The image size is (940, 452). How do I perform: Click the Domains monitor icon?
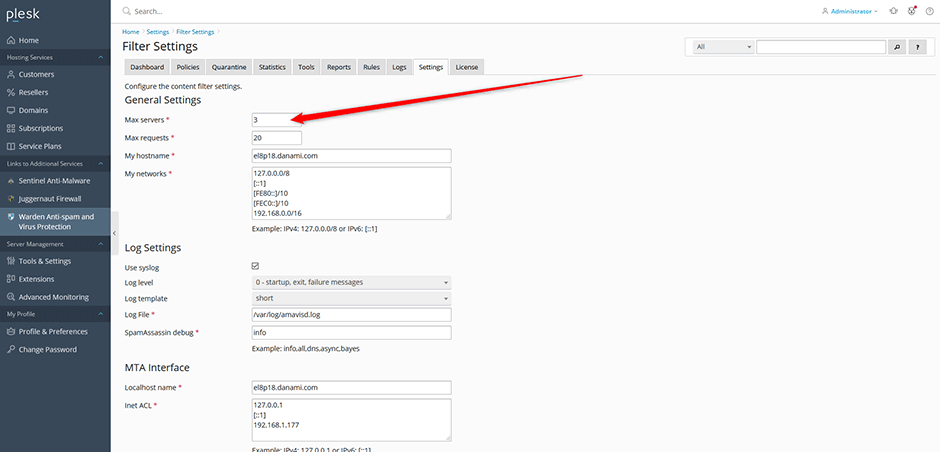click(11, 110)
